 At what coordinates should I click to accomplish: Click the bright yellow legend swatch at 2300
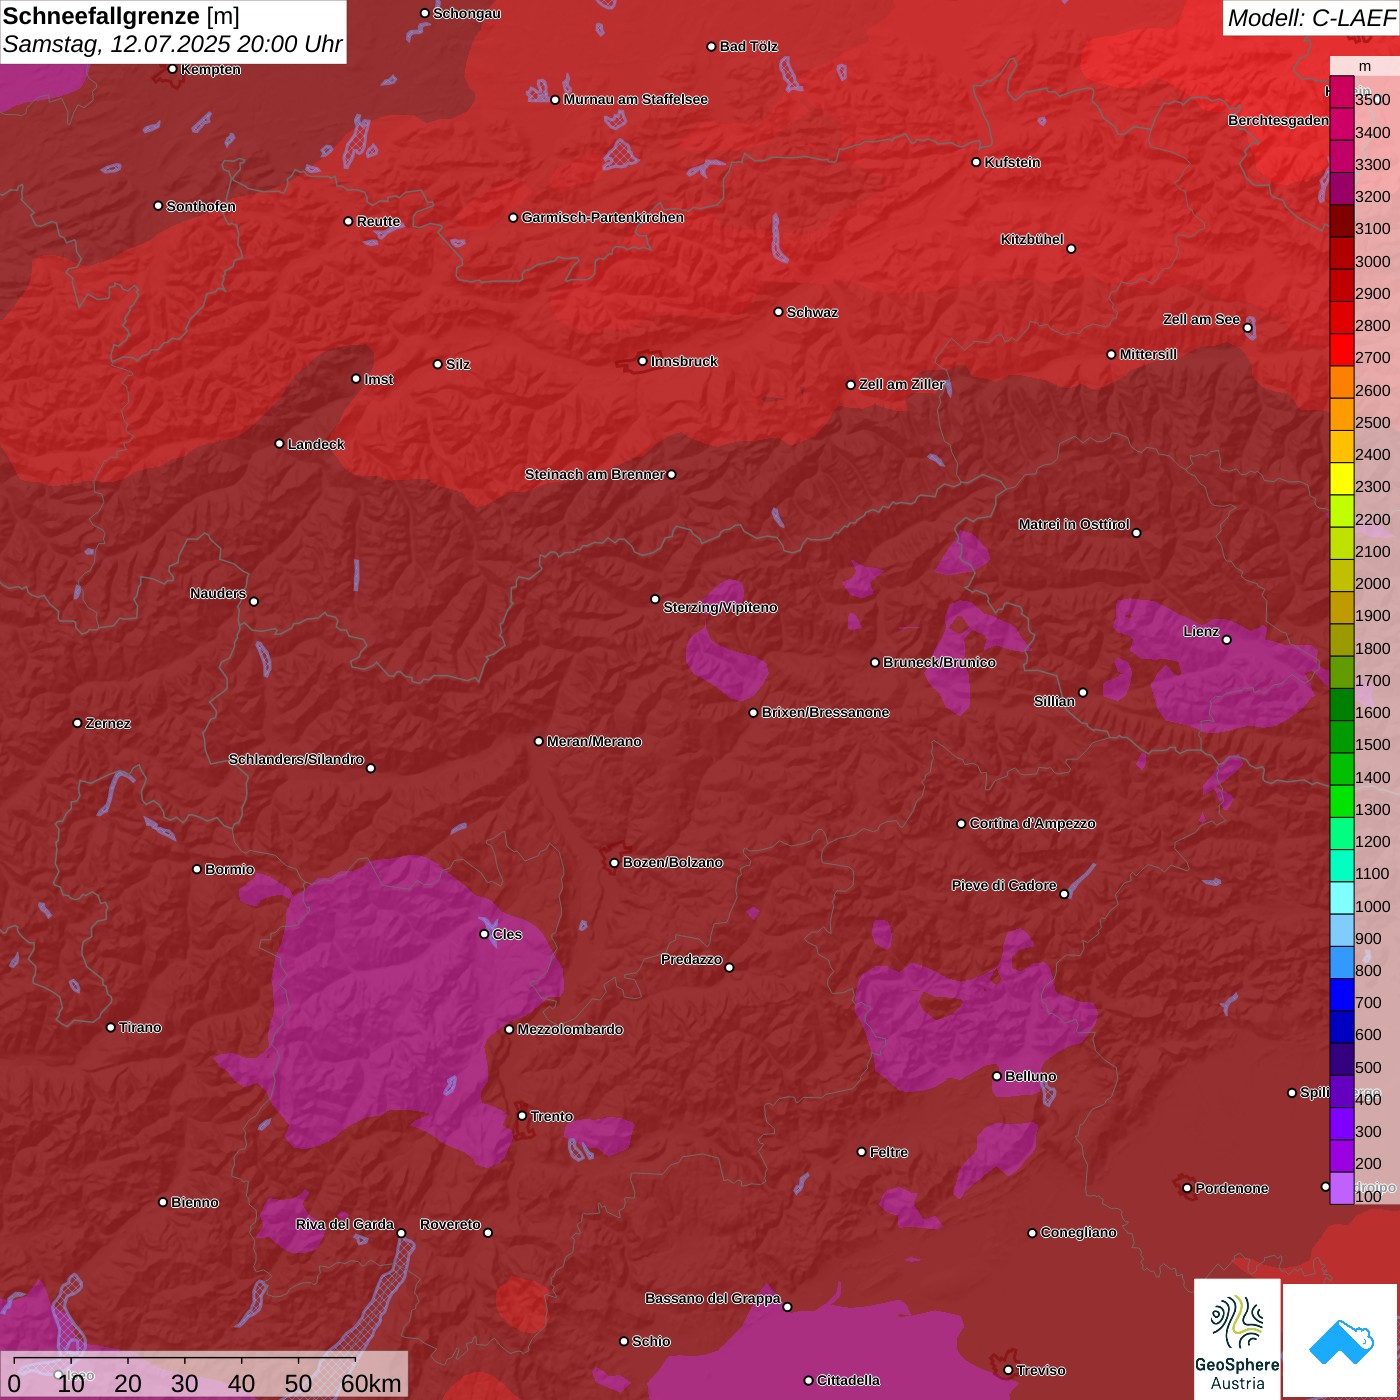[x=1341, y=479]
